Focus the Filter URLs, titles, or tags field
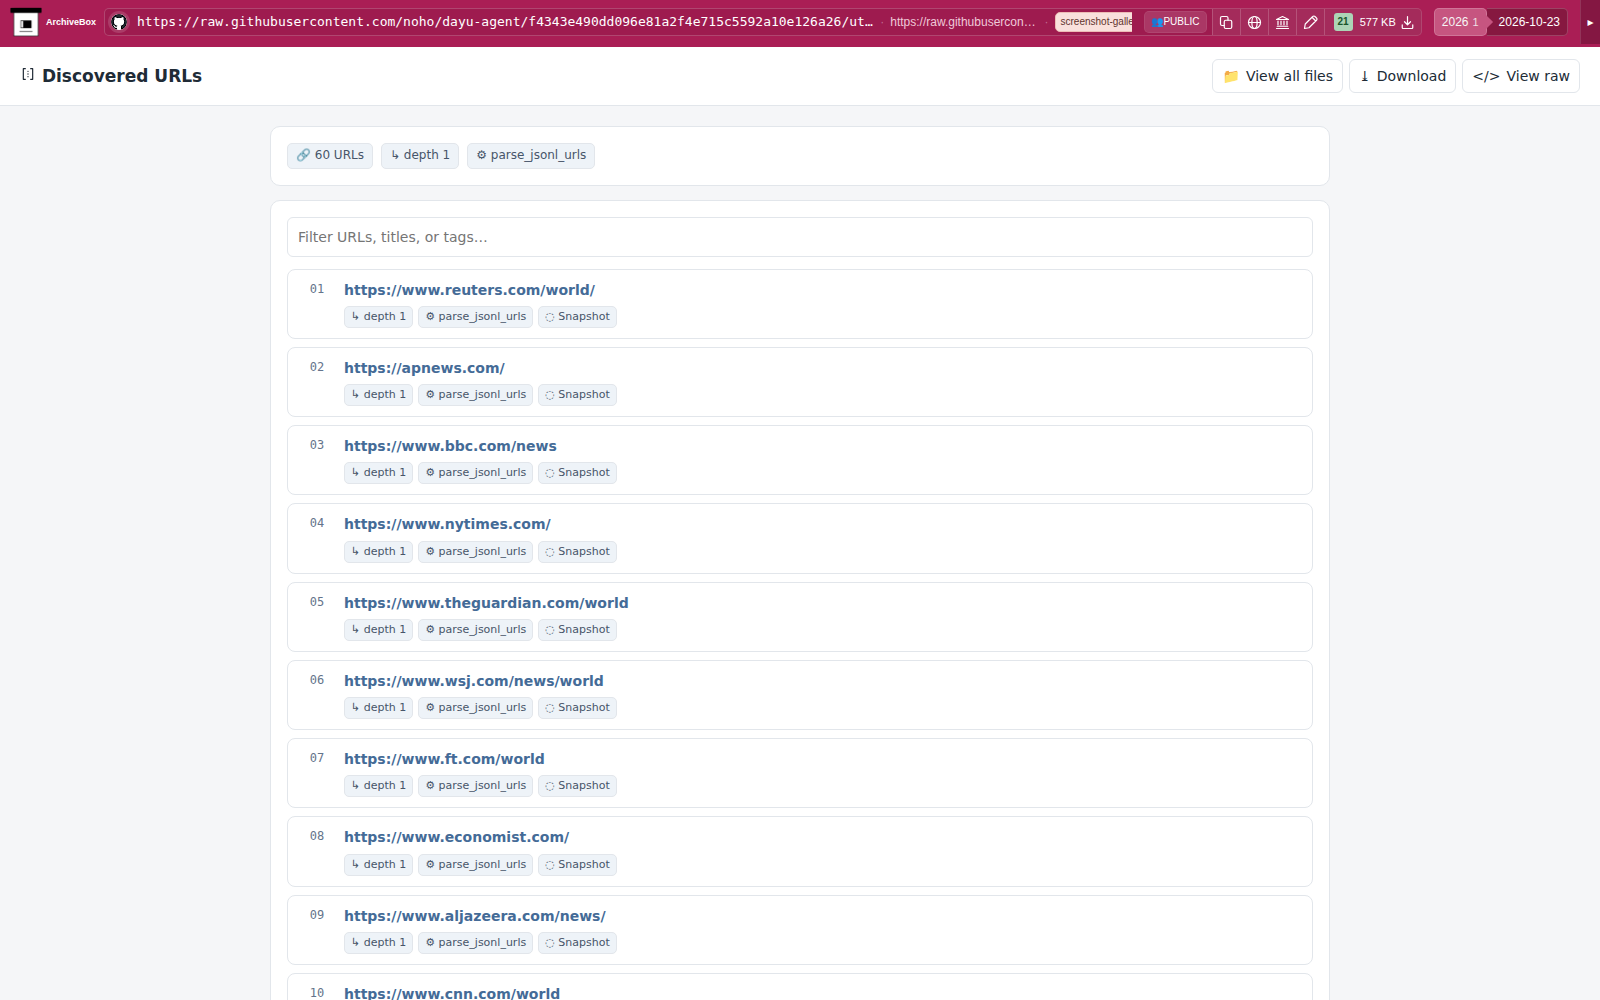 tap(800, 237)
